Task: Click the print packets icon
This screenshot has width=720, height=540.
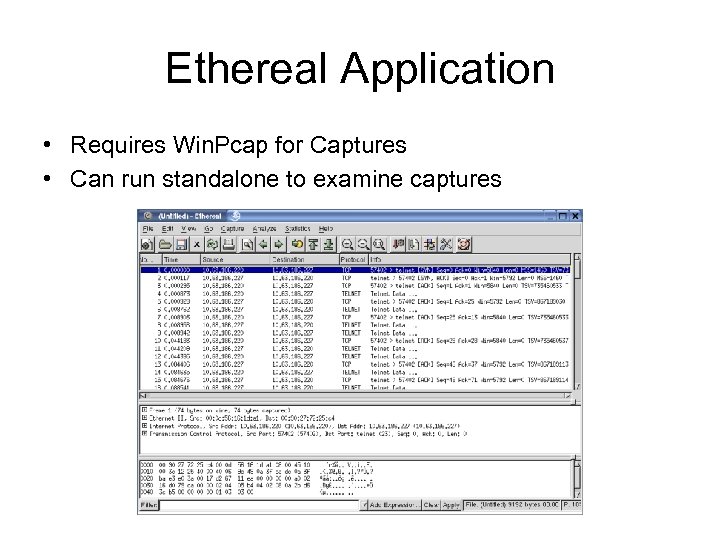Action: click(228, 244)
